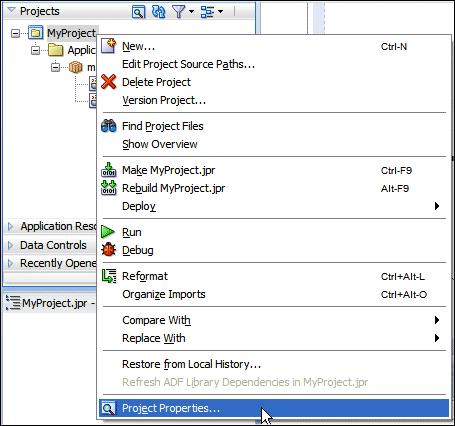Click the green Run arrow icon

tap(108, 232)
